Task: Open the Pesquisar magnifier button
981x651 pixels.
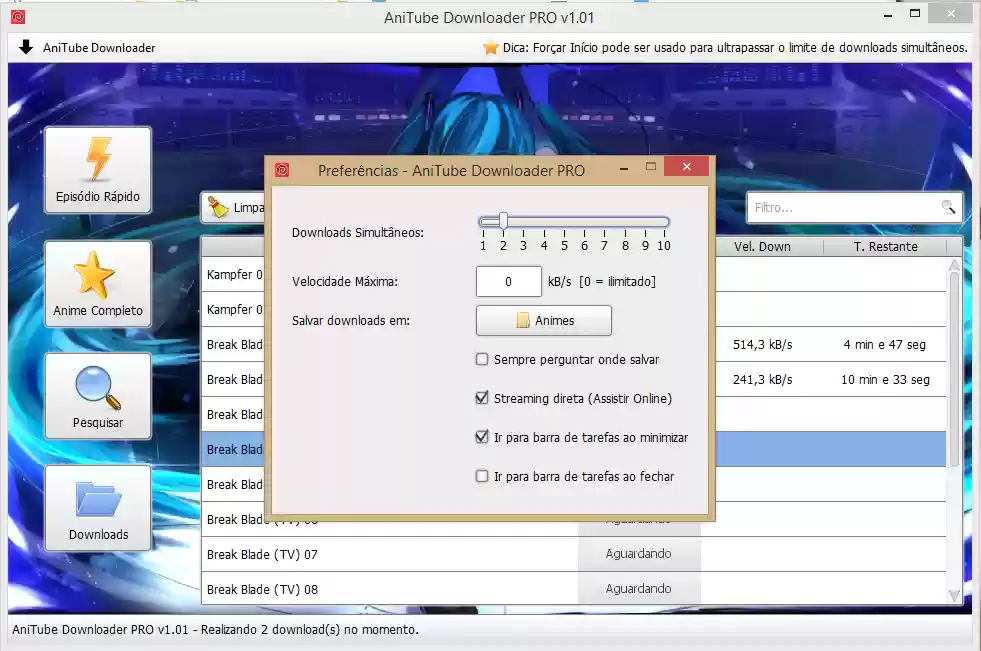Action: click(x=98, y=396)
